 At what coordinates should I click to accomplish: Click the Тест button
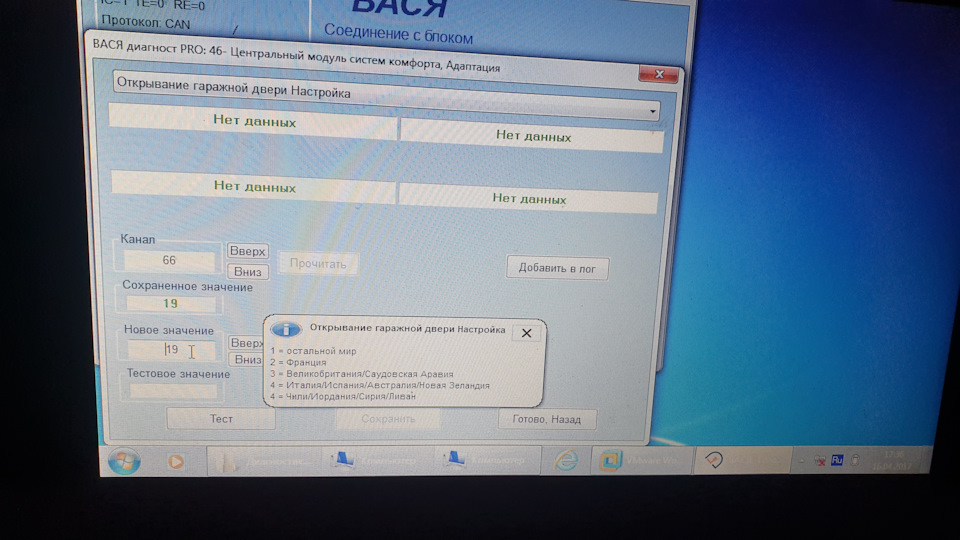pyautogui.click(x=221, y=419)
